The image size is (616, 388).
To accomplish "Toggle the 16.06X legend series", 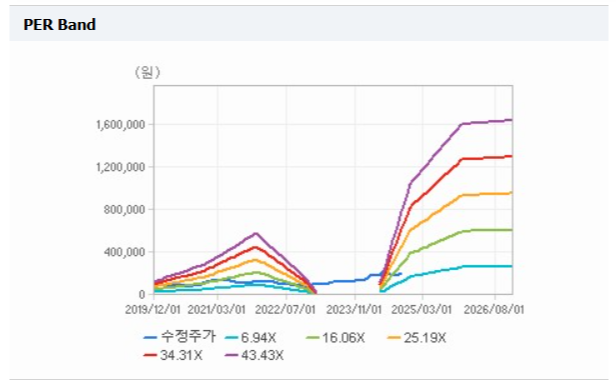I will [336, 338].
